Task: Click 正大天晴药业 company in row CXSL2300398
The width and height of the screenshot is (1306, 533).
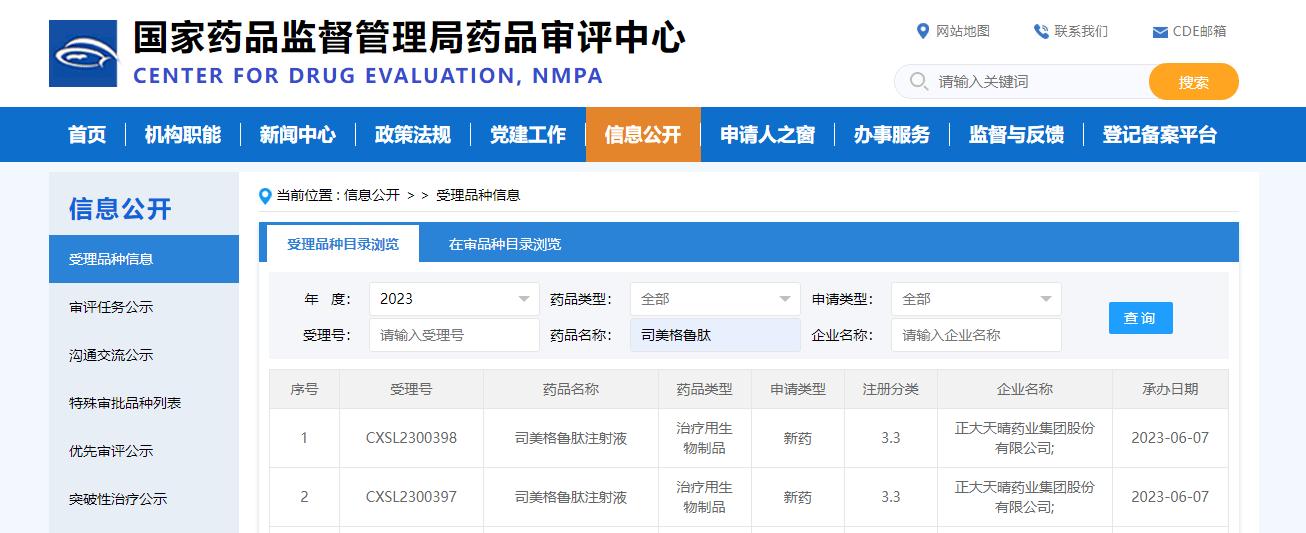Action: pyautogui.click(x=1025, y=438)
